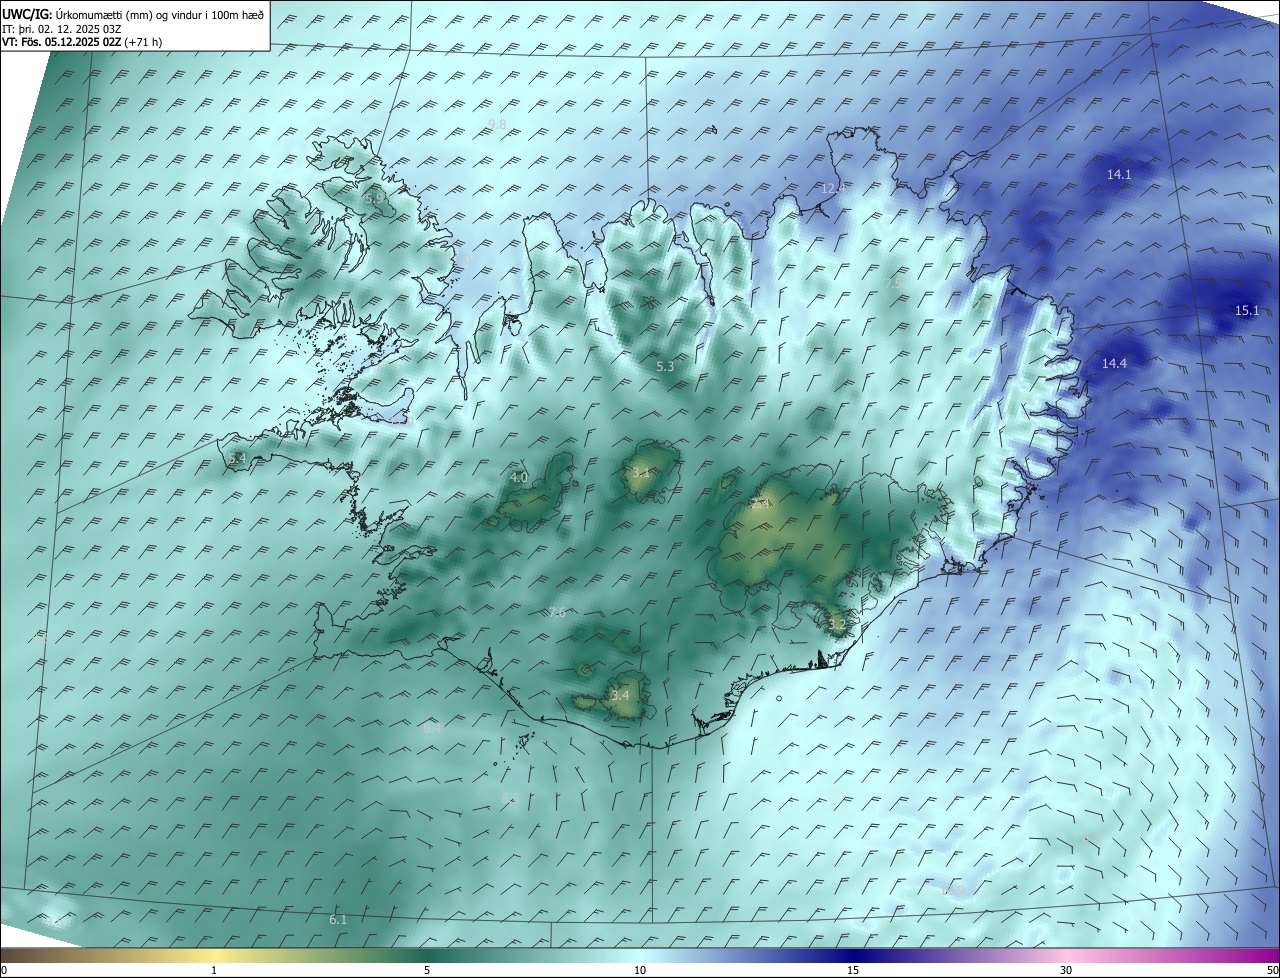Click the 8.4 value on the map

[x=432, y=729]
